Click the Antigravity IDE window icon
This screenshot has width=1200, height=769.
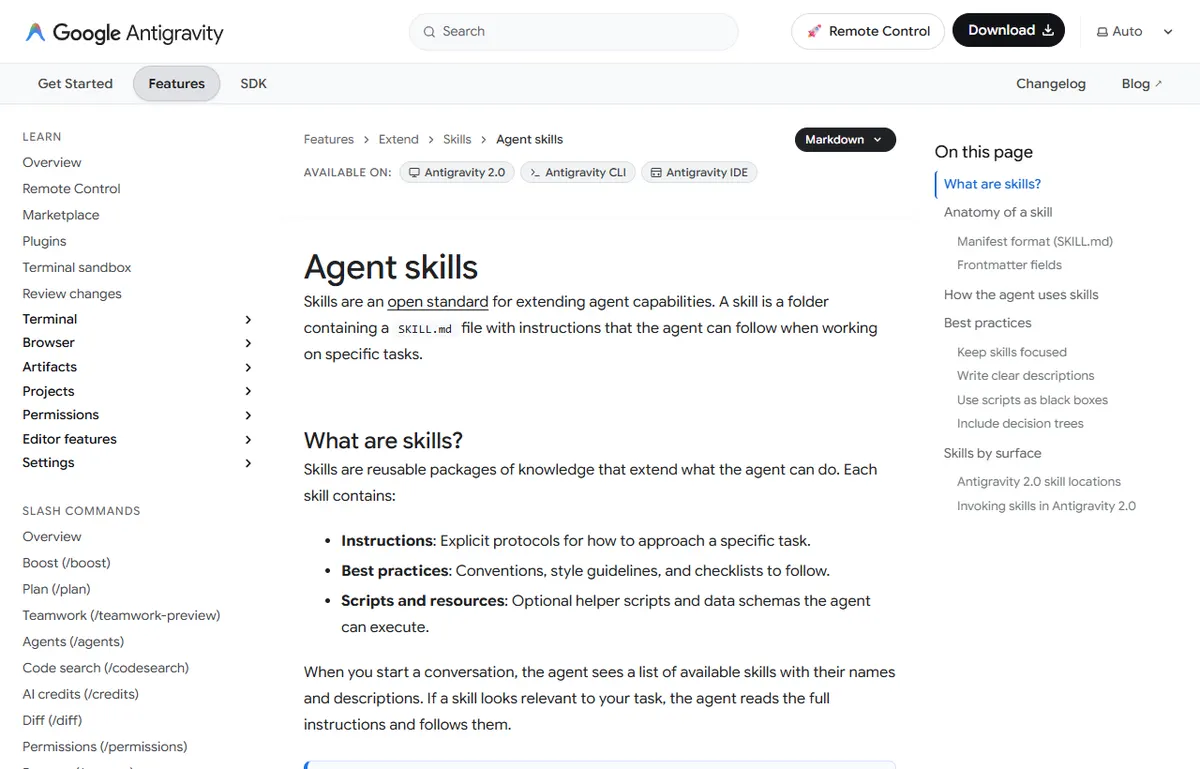[x=656, y=172]
